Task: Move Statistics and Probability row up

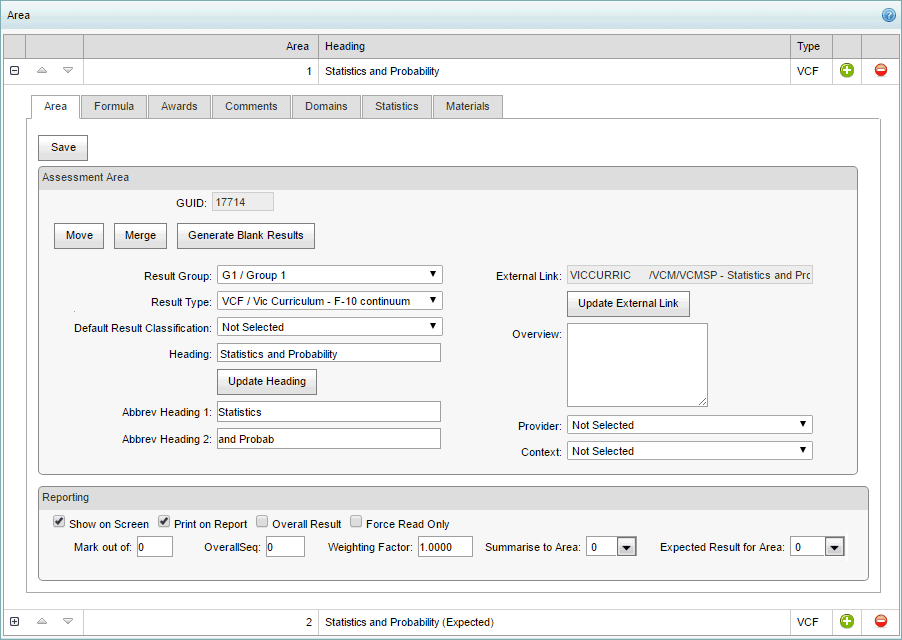Action: tap(41, 70)
